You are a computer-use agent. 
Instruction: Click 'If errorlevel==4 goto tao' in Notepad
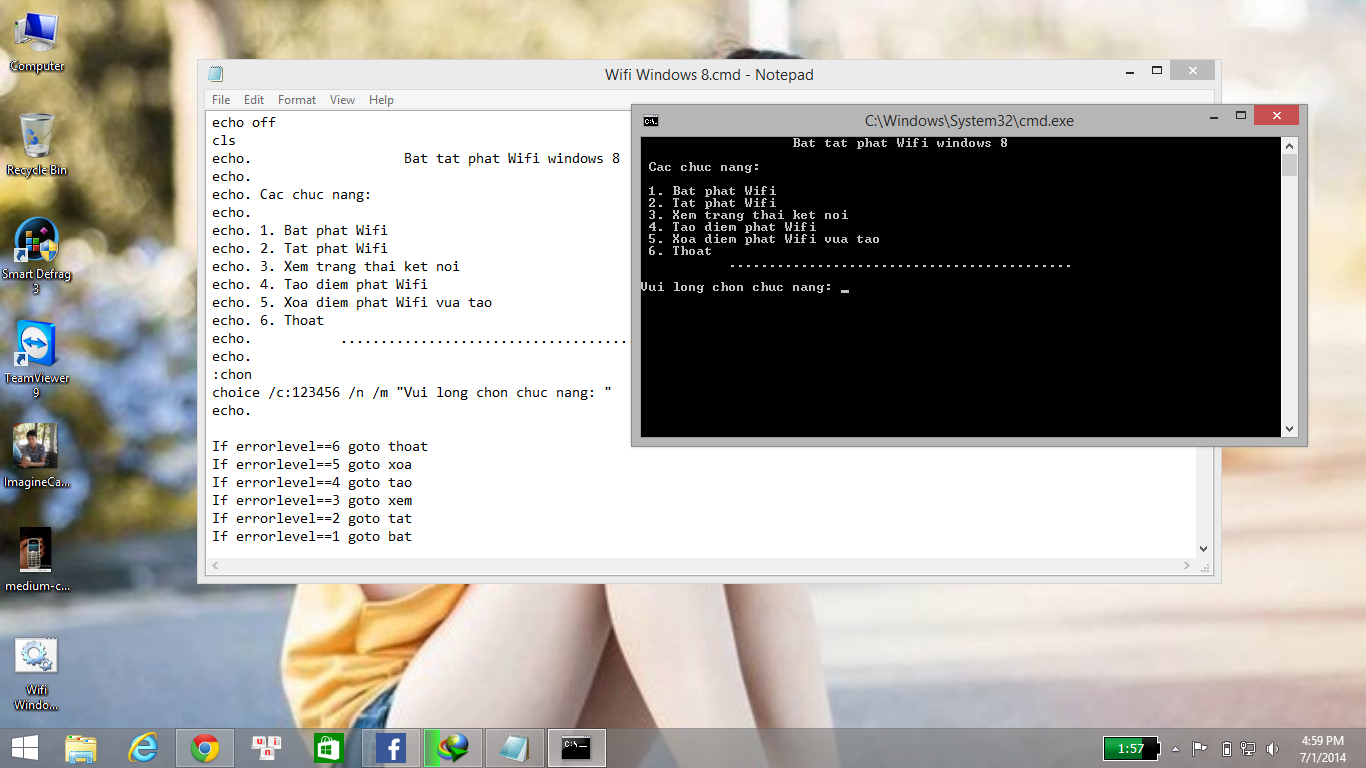[312, 482]
